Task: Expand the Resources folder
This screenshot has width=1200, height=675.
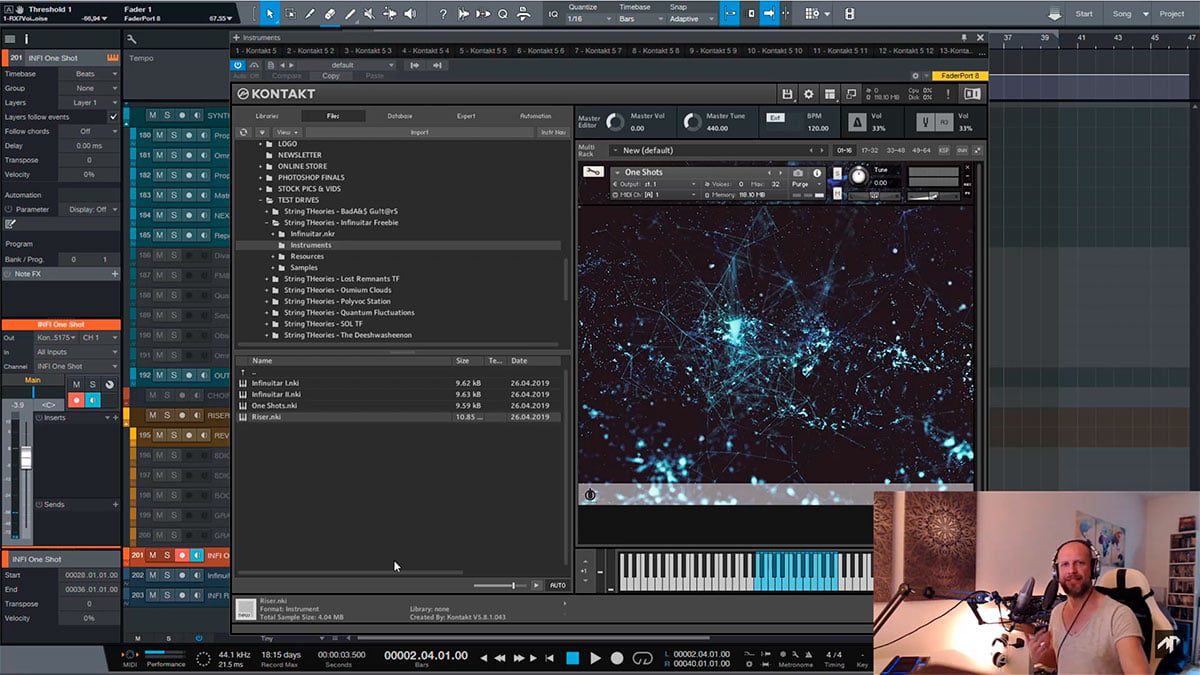Action: click(x=273, y=256)
